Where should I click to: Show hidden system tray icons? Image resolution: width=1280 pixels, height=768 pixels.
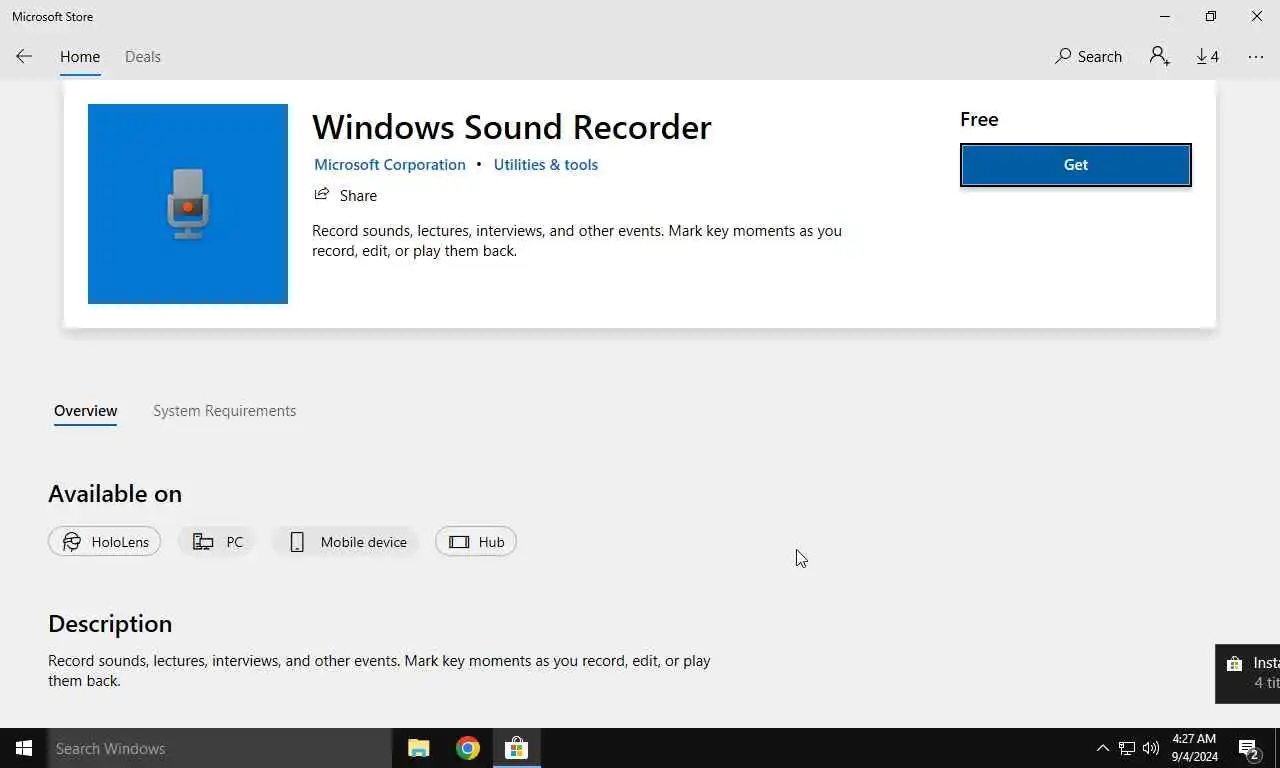point(1103,748)
